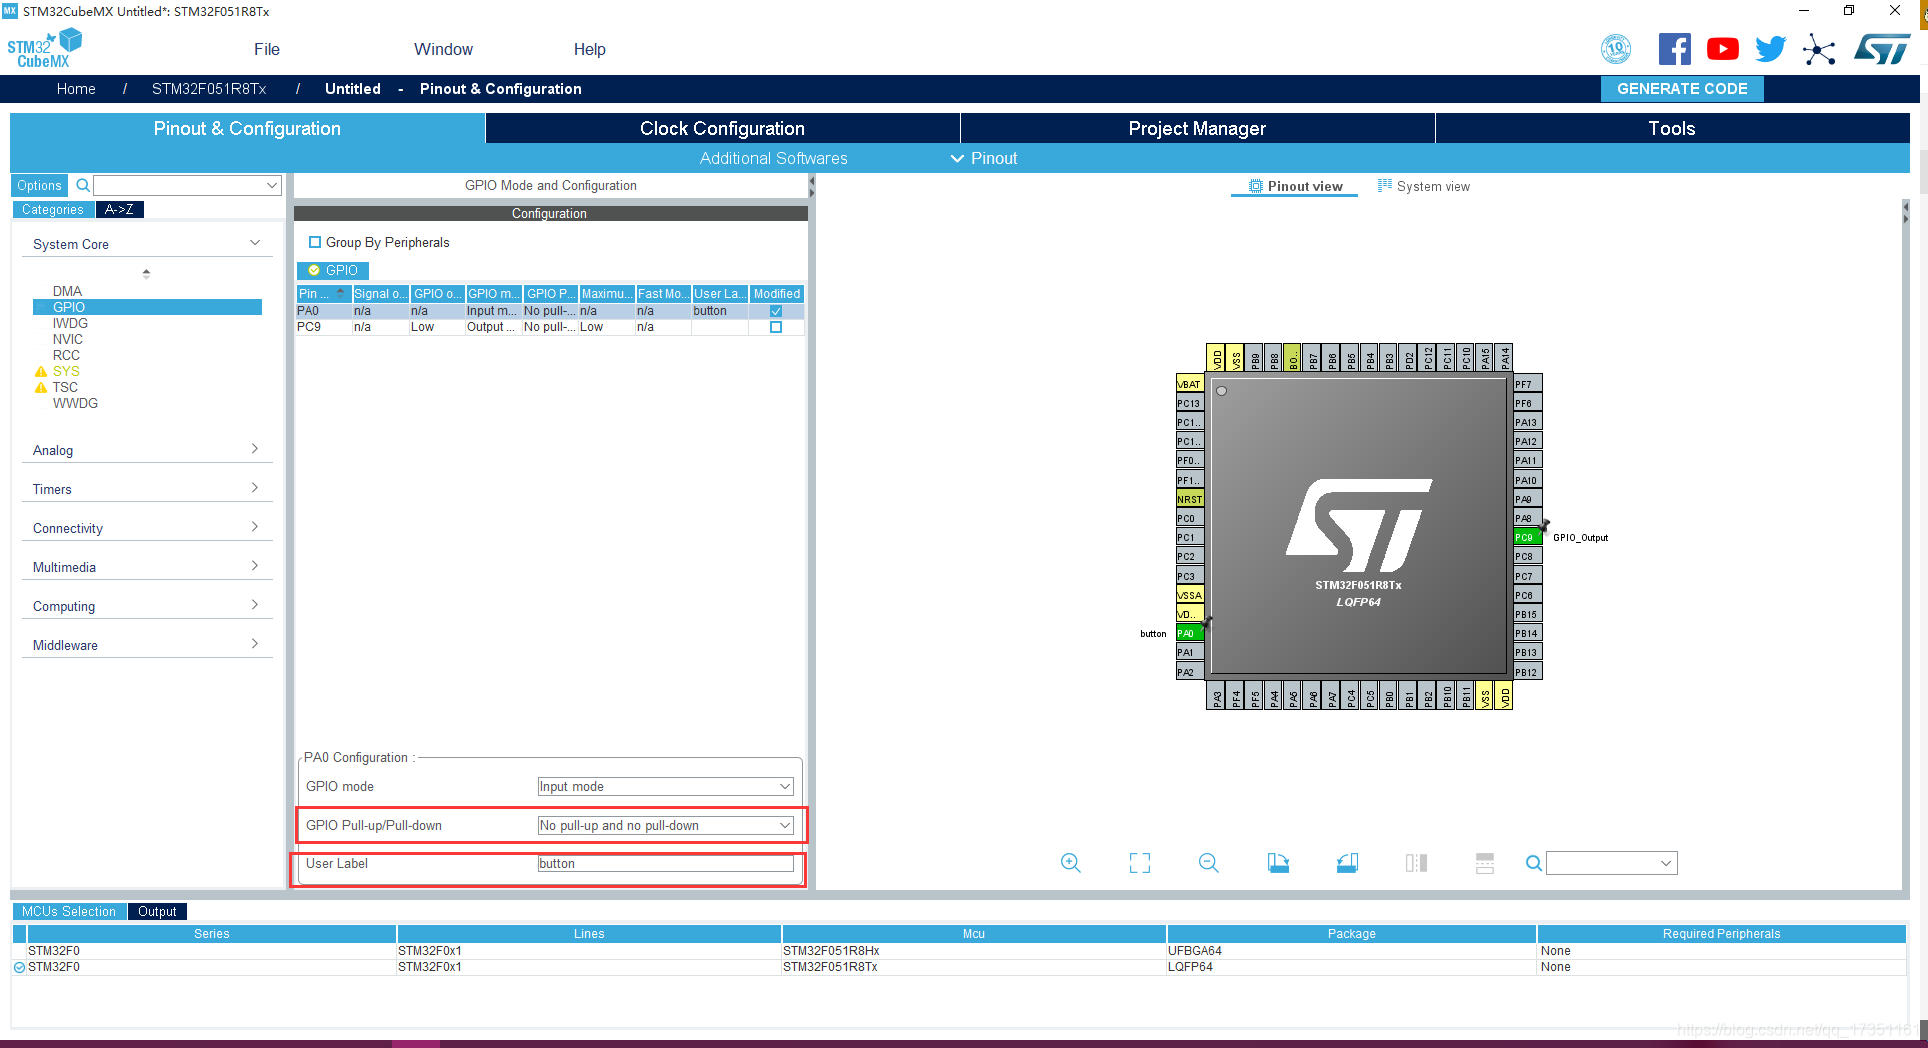Click the rotate clockwise chip icon
The height and width of the screenshot is (1048, 1928).
(1278, 863)
